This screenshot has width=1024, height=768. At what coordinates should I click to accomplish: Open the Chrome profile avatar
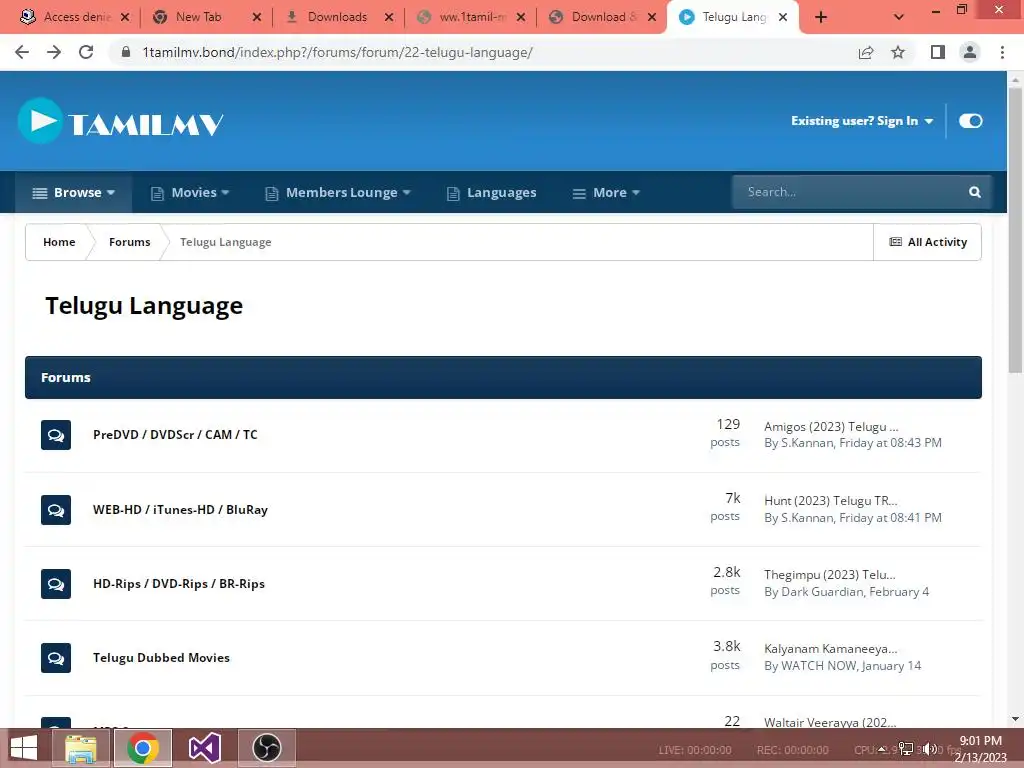coord(970,52)
